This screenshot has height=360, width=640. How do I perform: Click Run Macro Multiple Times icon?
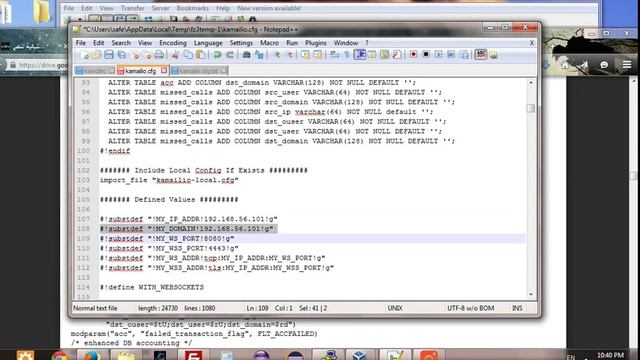[451, 55]
